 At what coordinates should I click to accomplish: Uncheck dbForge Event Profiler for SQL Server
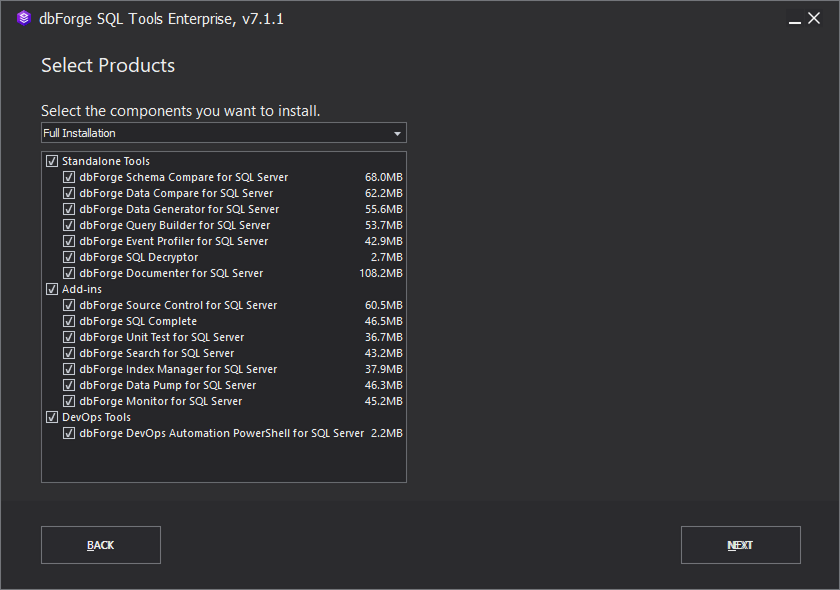point(69,242)
